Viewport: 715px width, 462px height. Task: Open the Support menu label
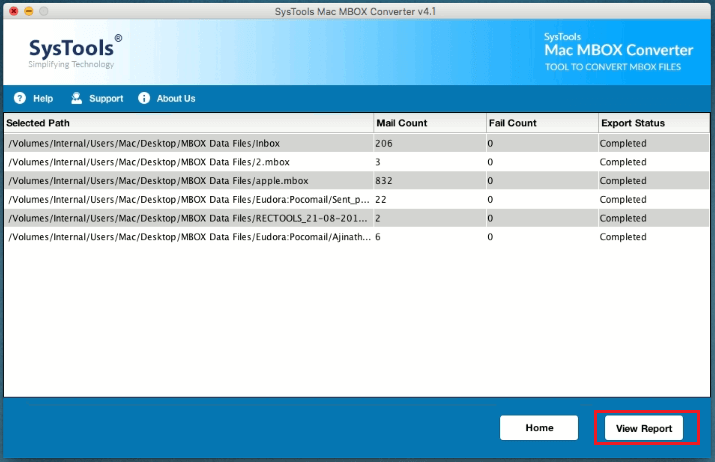coord(106,99)
